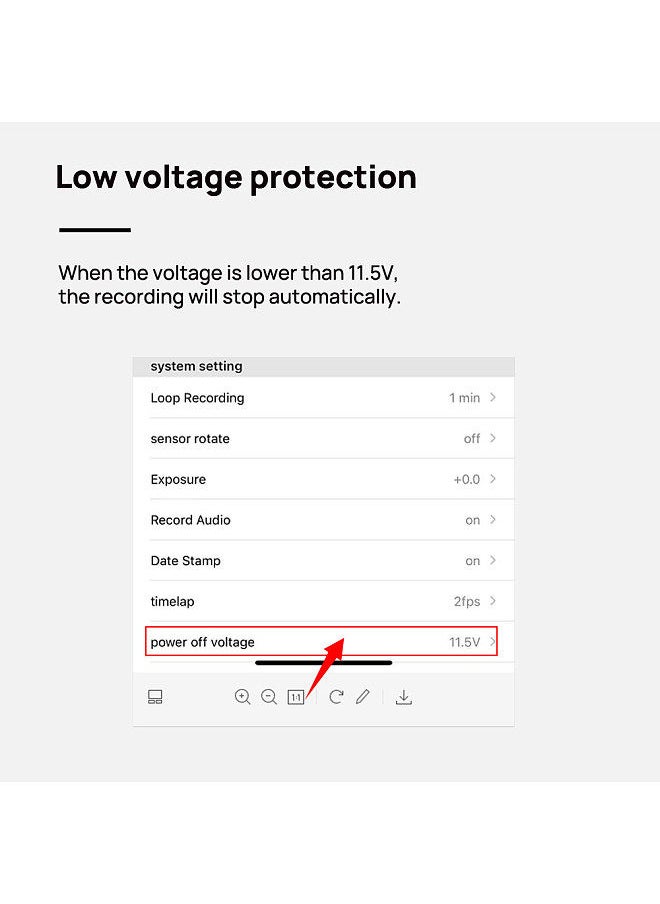This screenshot has height=904, width=660.
Task: Open the thumbnail layout view icon
Action: coord(155,697)
